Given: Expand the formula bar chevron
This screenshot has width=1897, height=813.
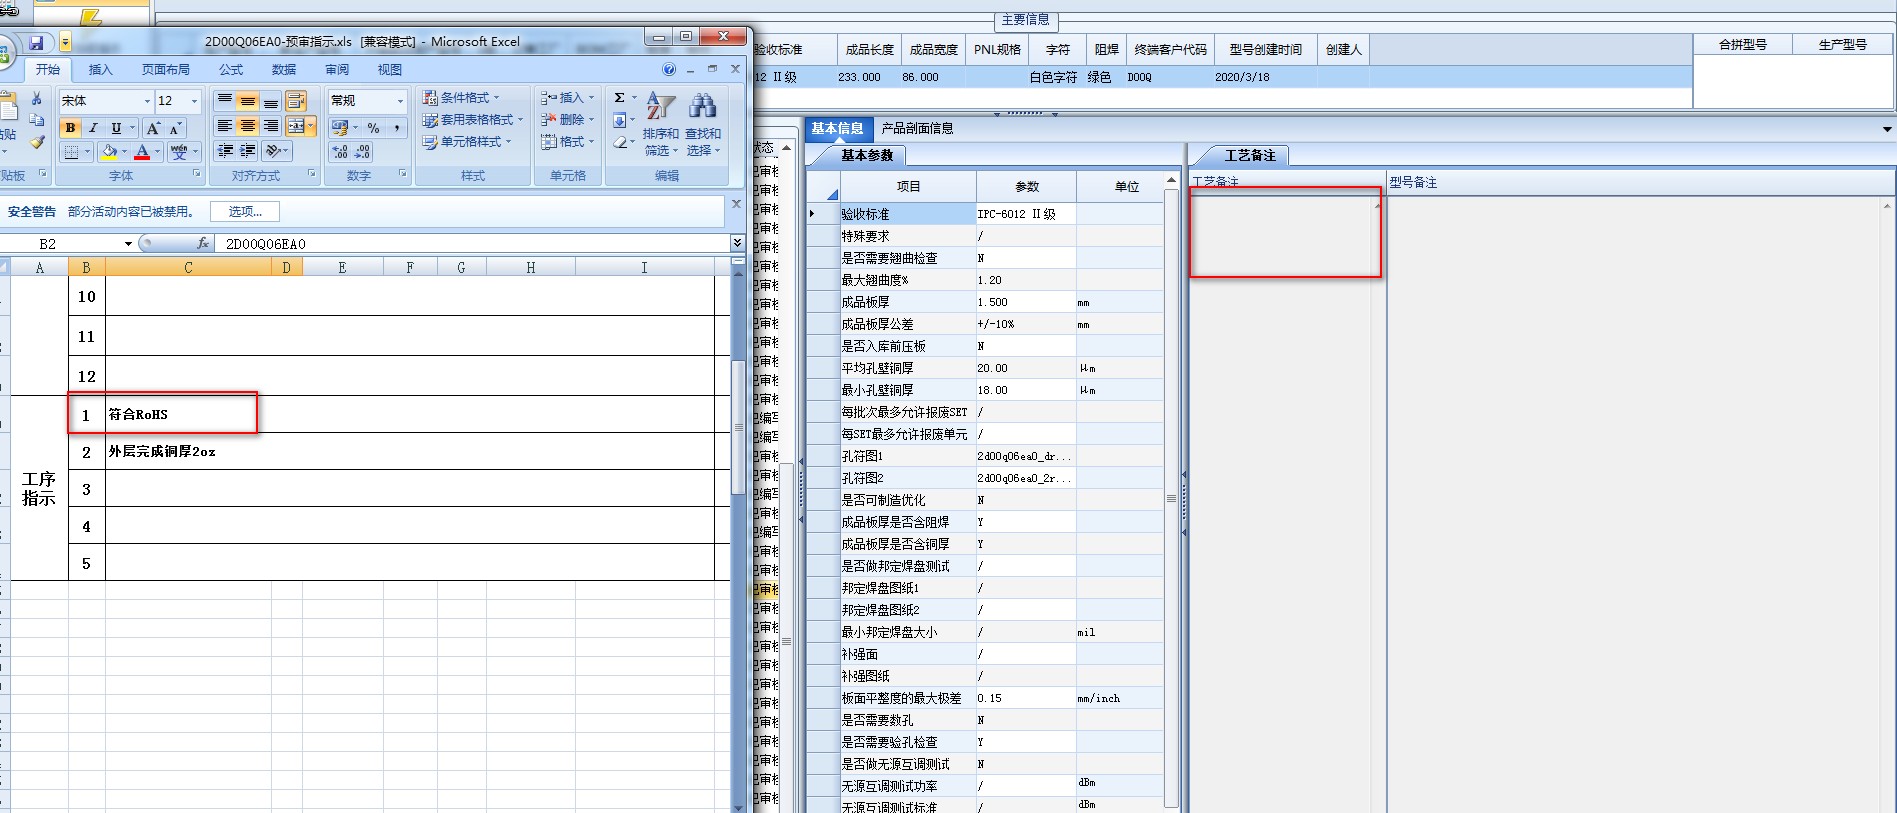Looking at the screenshot, I should point(737,243).
